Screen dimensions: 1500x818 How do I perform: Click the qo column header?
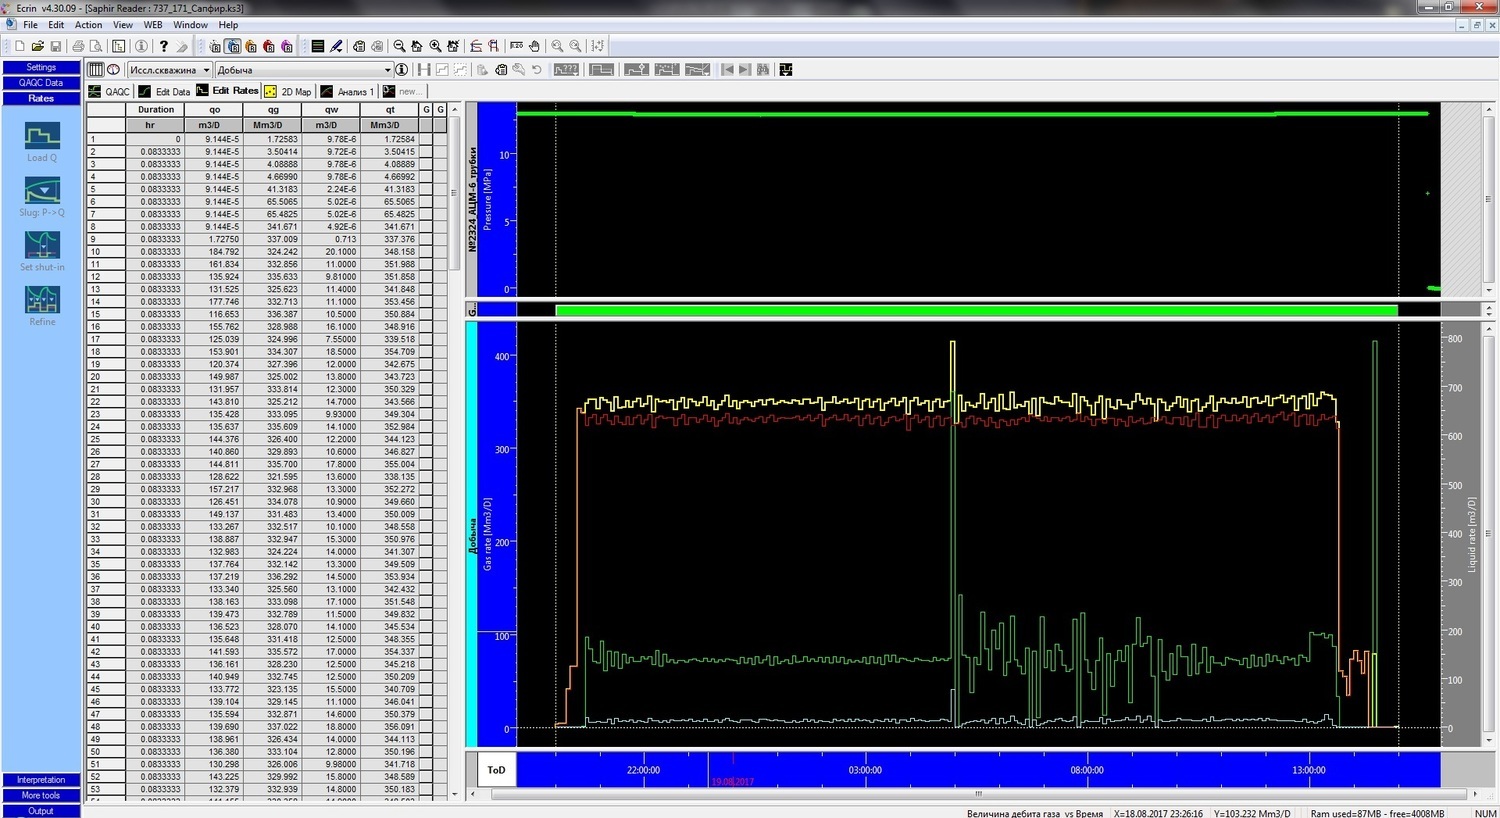[x=214, y=110]
